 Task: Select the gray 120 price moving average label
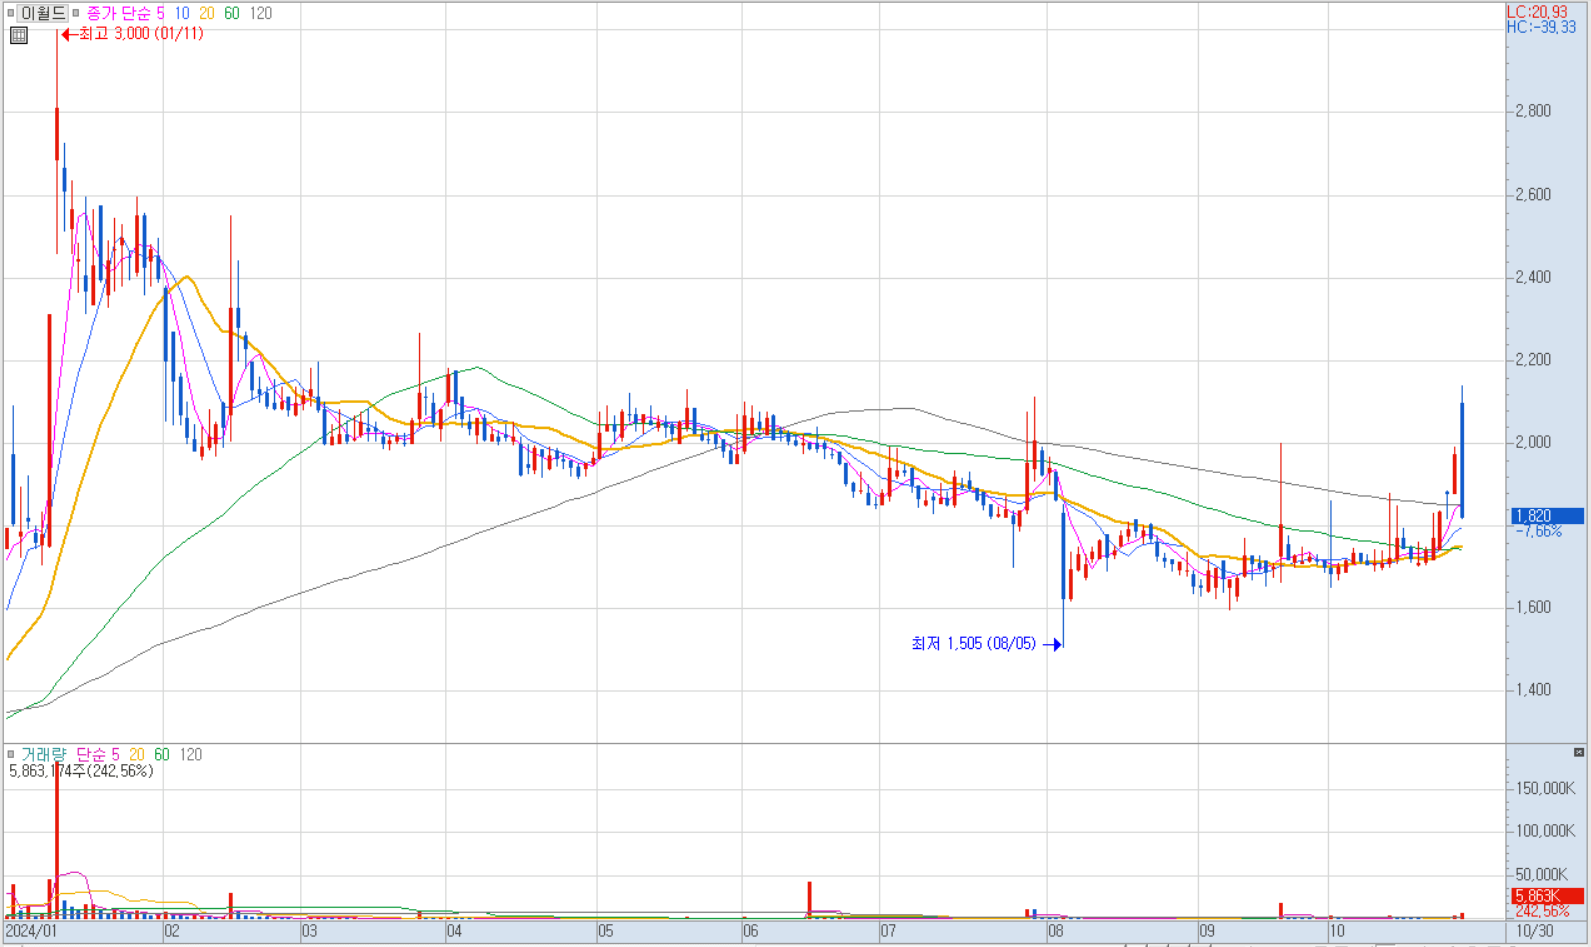261,13
